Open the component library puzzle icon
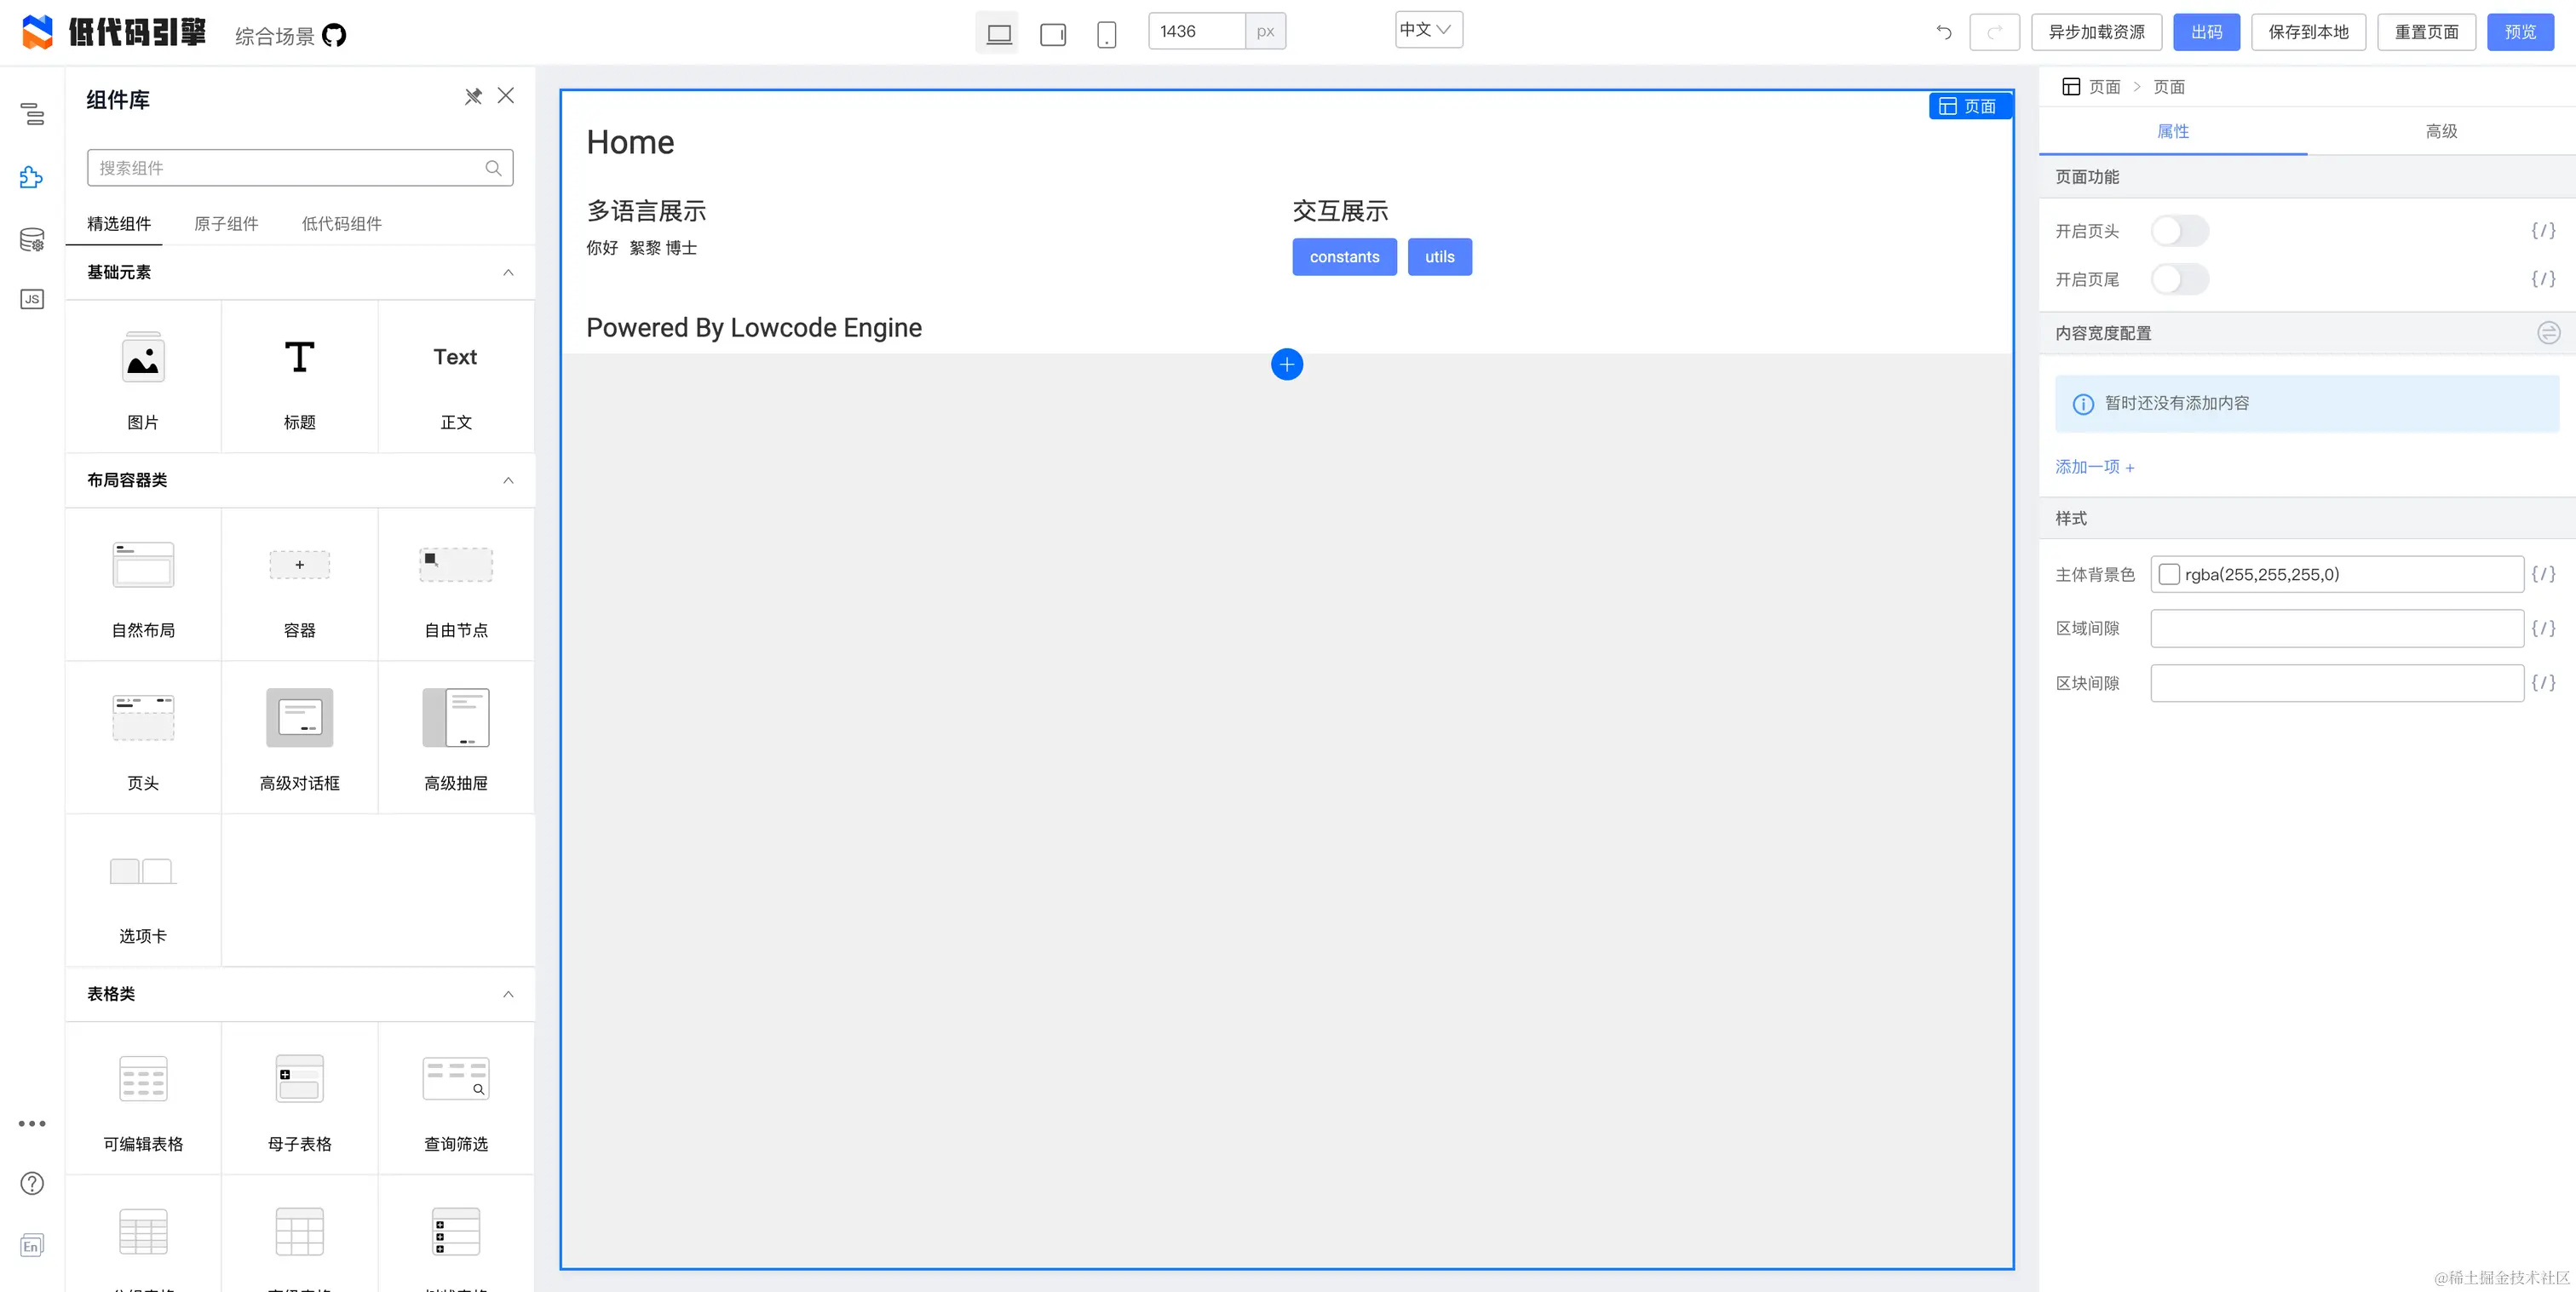2576x1292 pixels. pos(32,177)
